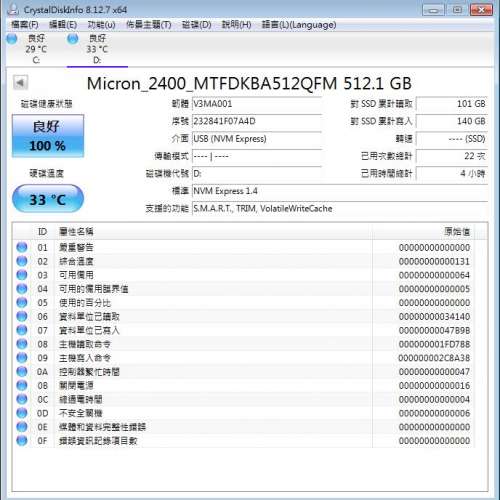500x500 pixels.
Task: Click the CrystalDiskInfo app icon in title bar
Action: pos(13,10)
